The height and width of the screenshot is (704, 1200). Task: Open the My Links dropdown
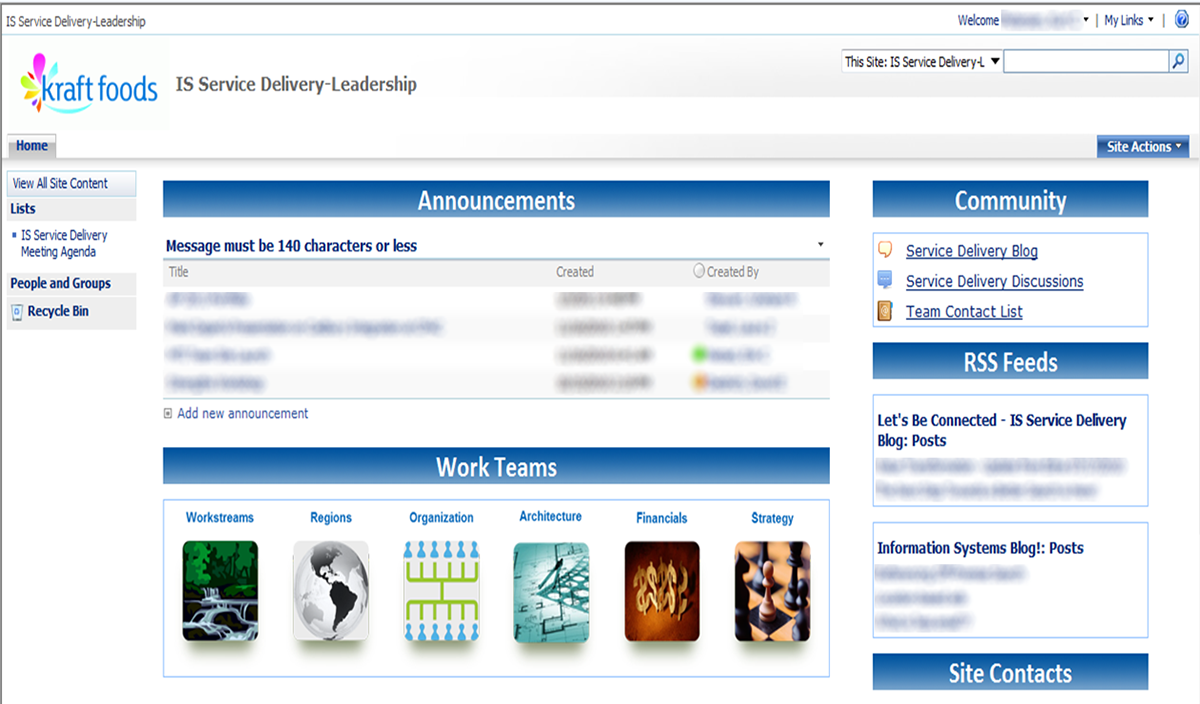click(x=1129, y=20)
